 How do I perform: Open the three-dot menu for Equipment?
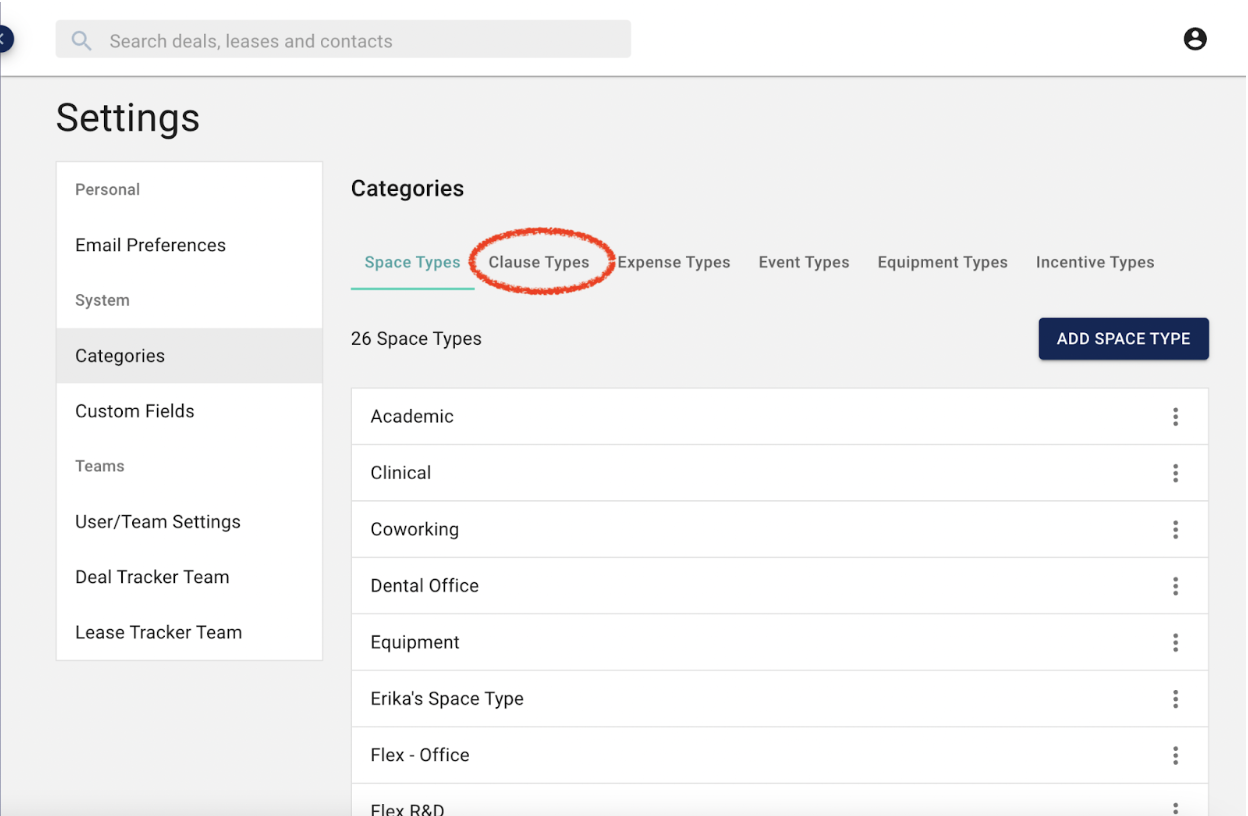click(1175, 643)
